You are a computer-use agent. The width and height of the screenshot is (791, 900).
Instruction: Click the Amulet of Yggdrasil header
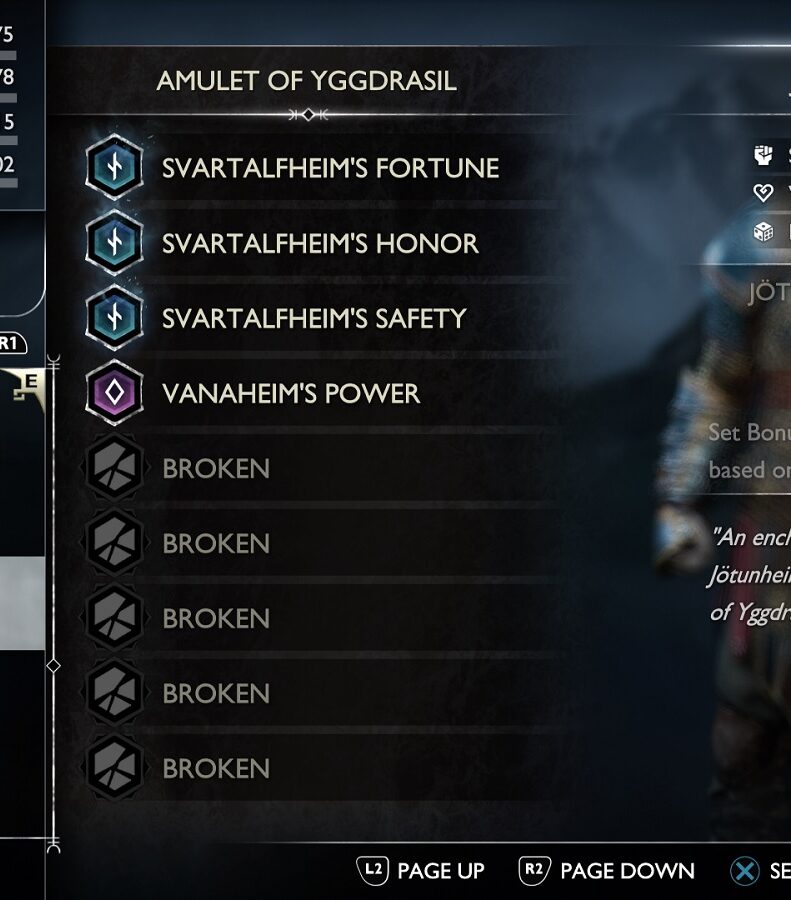[307, 80]
